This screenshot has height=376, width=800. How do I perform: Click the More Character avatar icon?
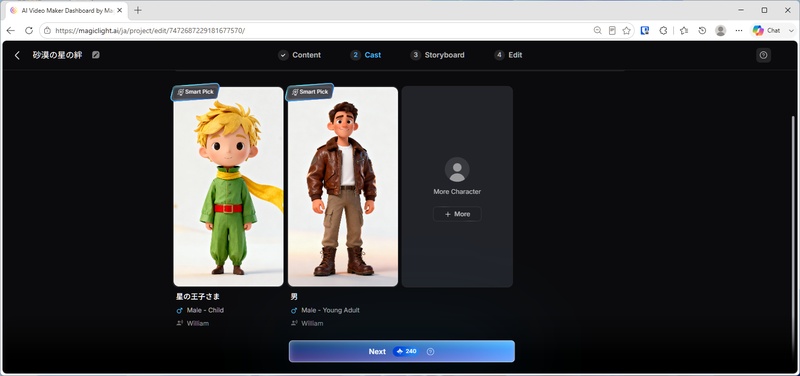[x=457, y=169]
